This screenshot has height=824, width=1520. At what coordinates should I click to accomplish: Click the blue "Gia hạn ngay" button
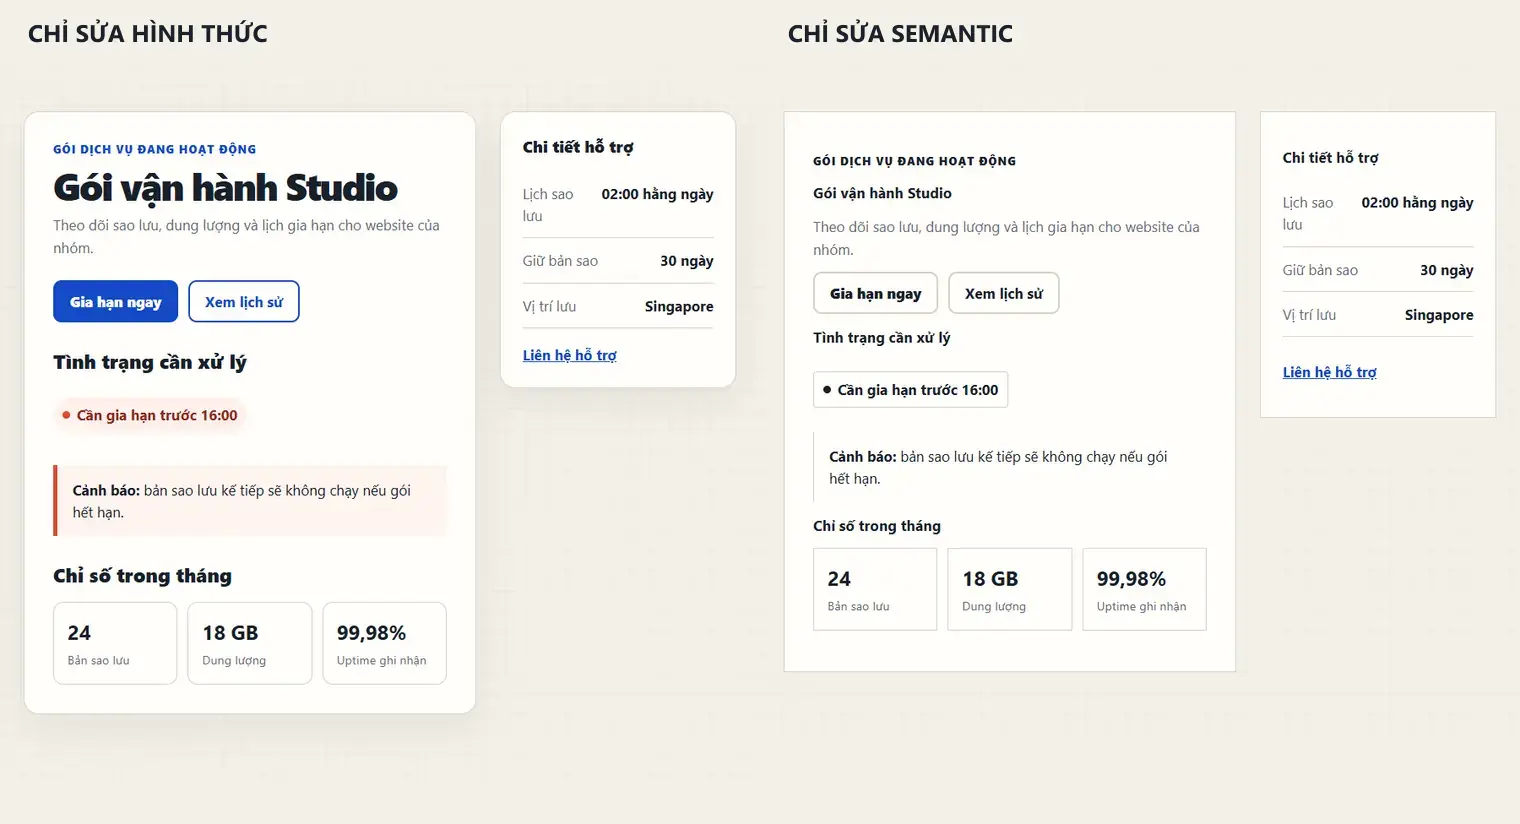(115, 301)
